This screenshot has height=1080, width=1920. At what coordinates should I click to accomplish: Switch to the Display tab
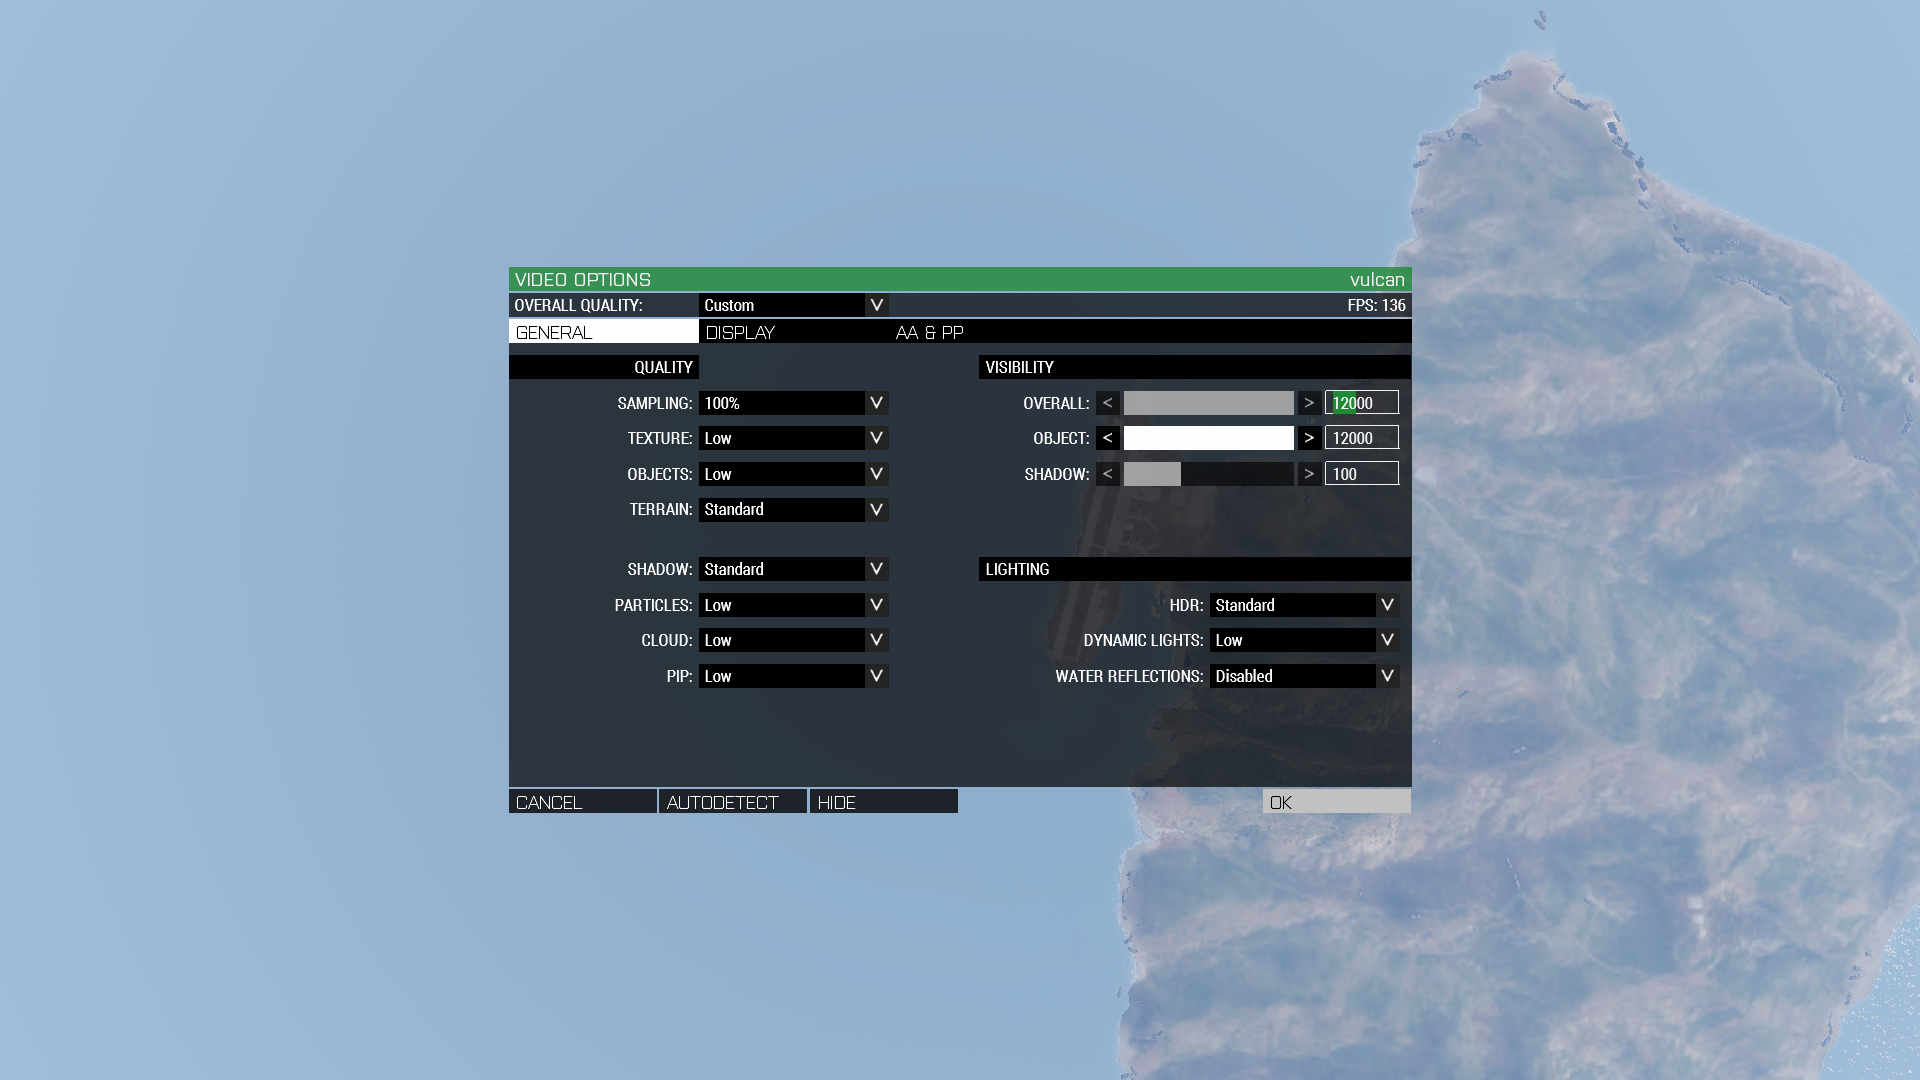(x=741, y=332)
